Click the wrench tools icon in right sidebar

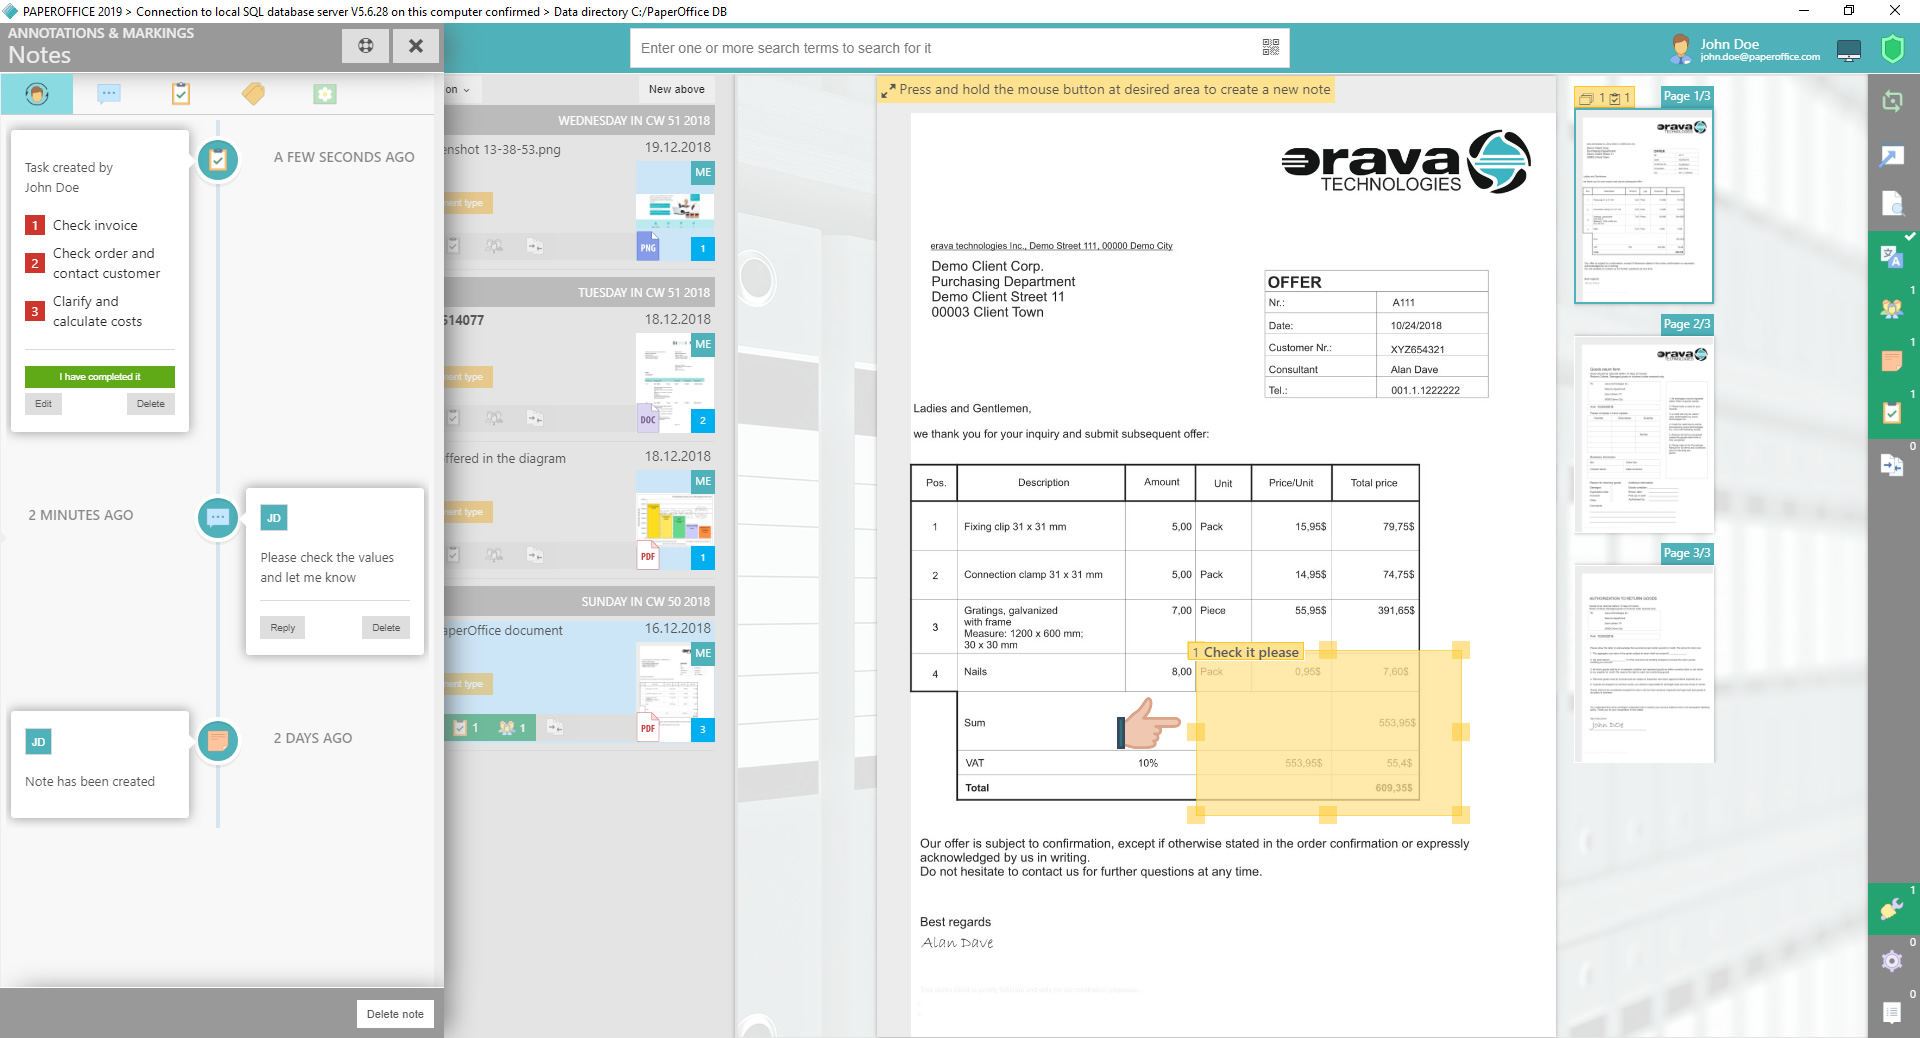pyautogui.click(x=1892, y=909)
